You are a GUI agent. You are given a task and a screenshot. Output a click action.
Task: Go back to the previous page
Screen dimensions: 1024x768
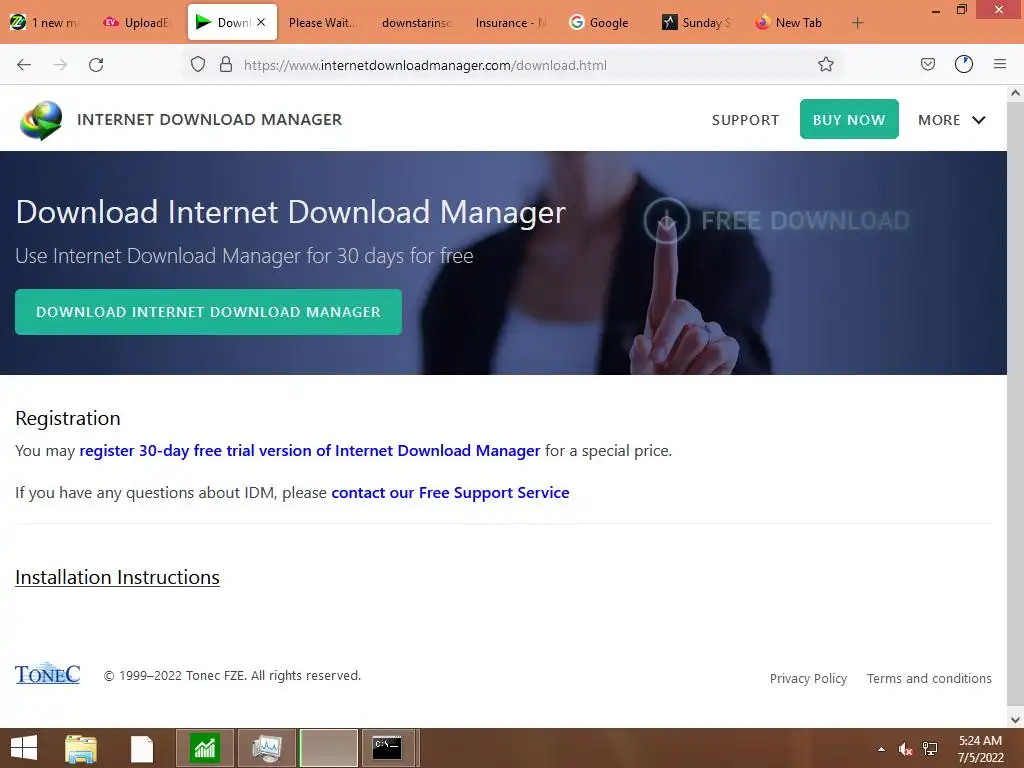[24, 65]
